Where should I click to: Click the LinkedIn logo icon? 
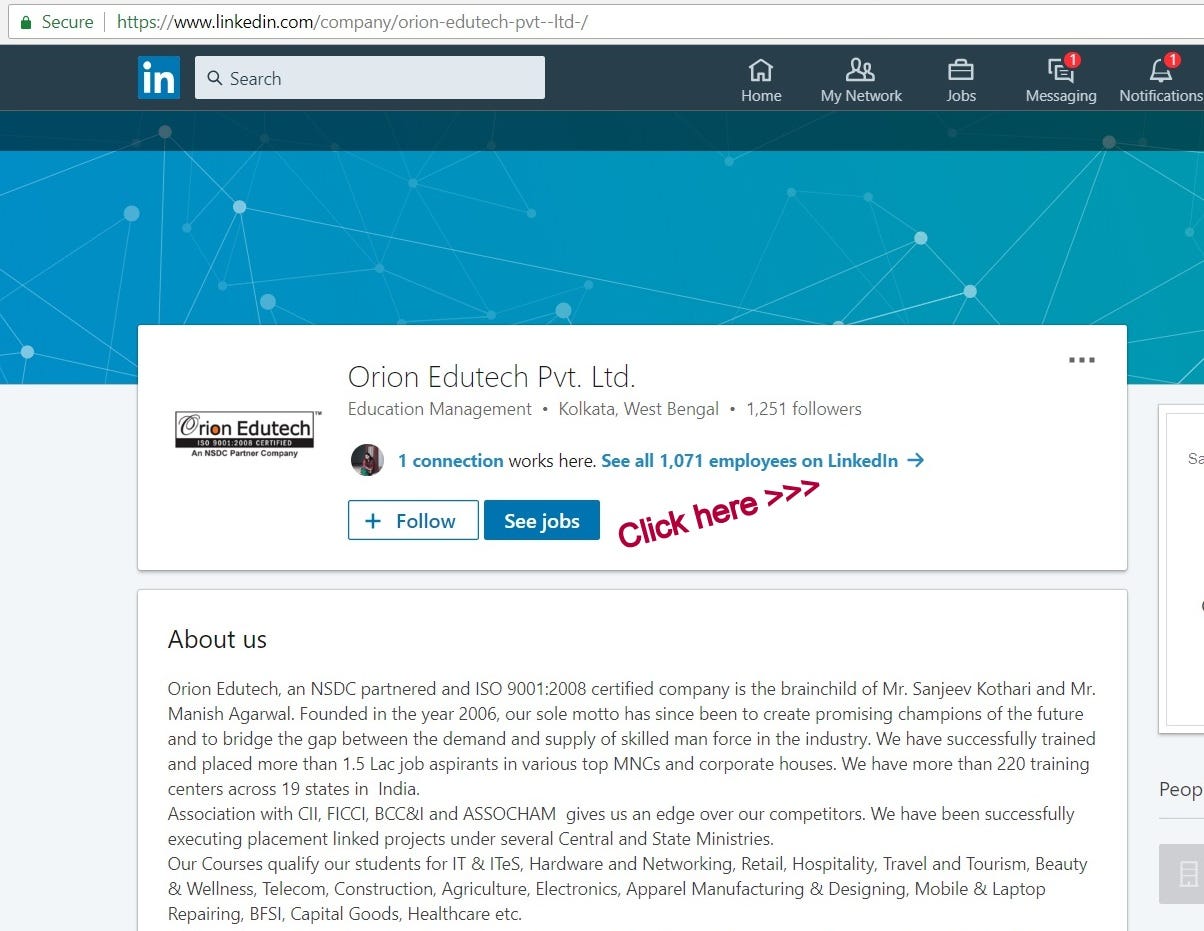tap(158, 78)
